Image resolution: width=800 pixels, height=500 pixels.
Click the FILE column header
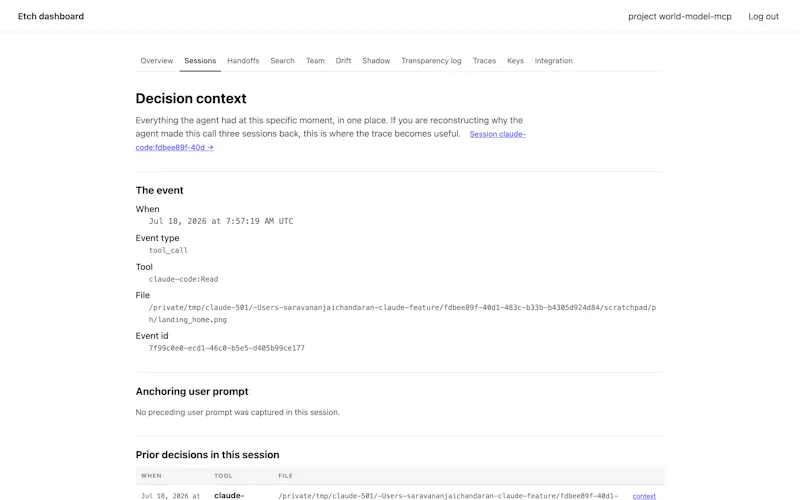point(285,476)
